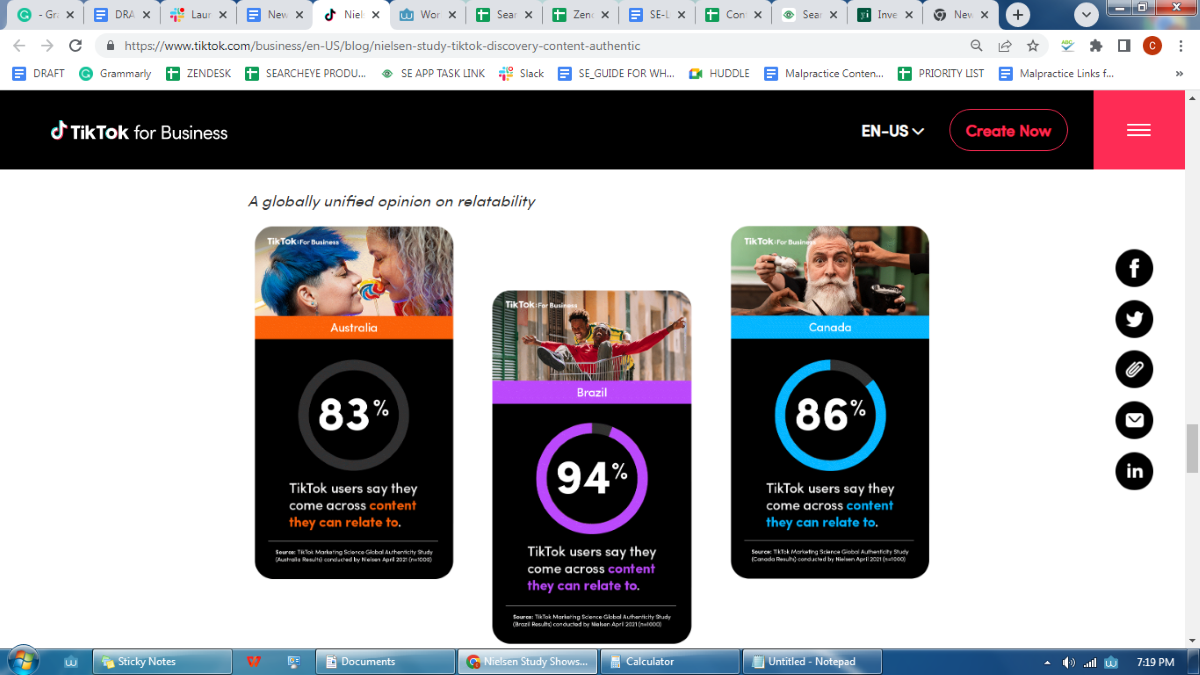
Task: Open the Grammarly bookmark
Action: tap(115, 73)
